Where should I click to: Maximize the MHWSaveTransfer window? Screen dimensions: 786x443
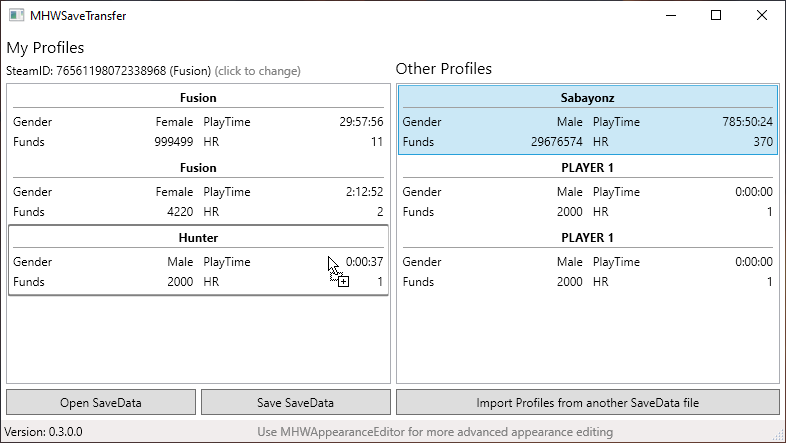coord(716,15)
